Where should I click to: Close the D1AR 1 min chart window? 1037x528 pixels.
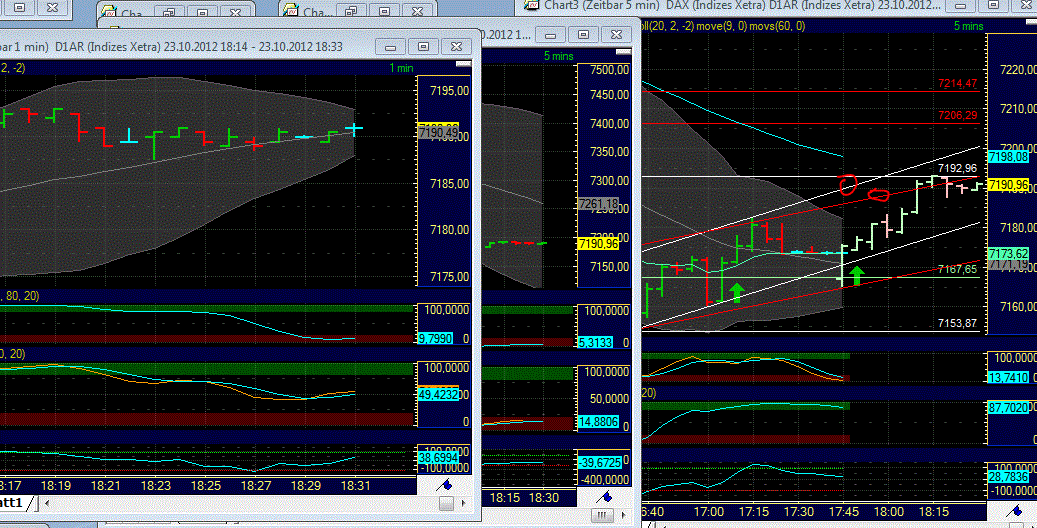[456, 46]
